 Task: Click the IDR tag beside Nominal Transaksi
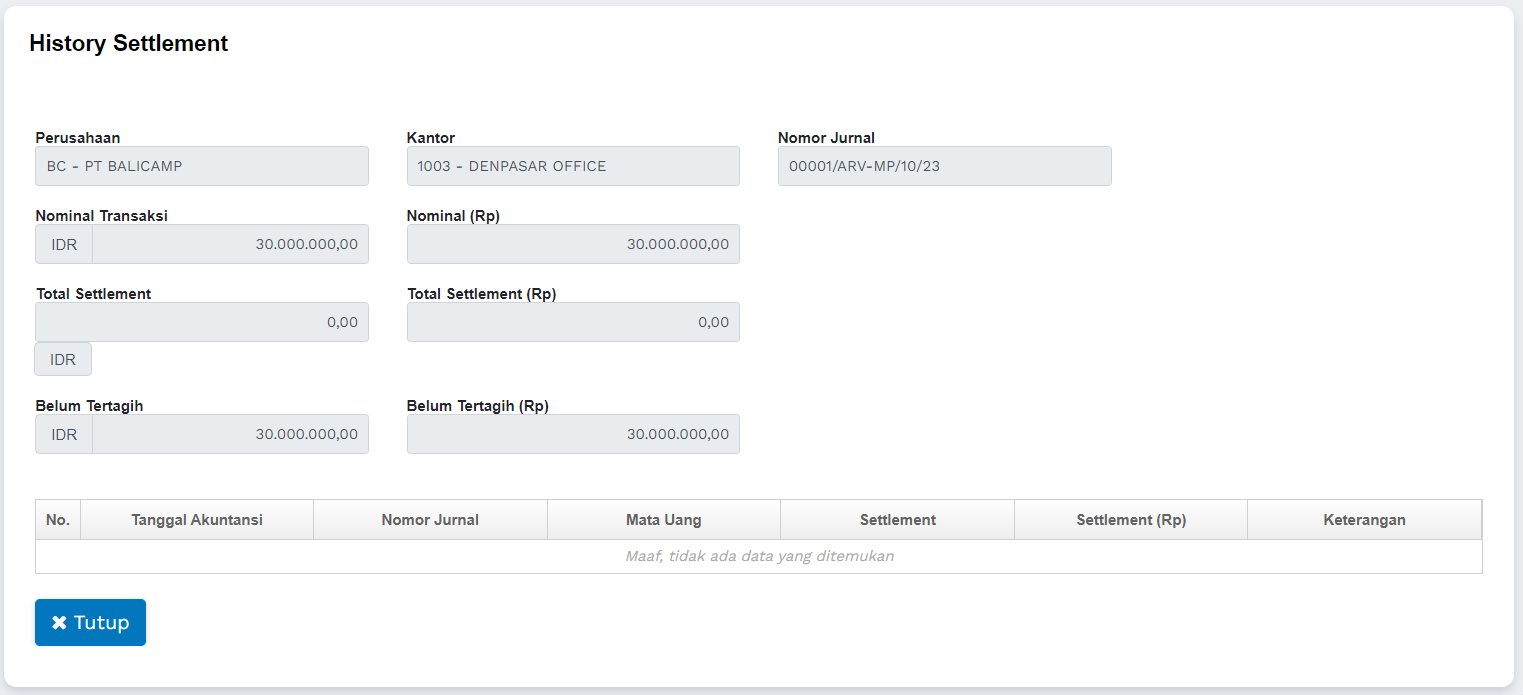click(64, 244)
